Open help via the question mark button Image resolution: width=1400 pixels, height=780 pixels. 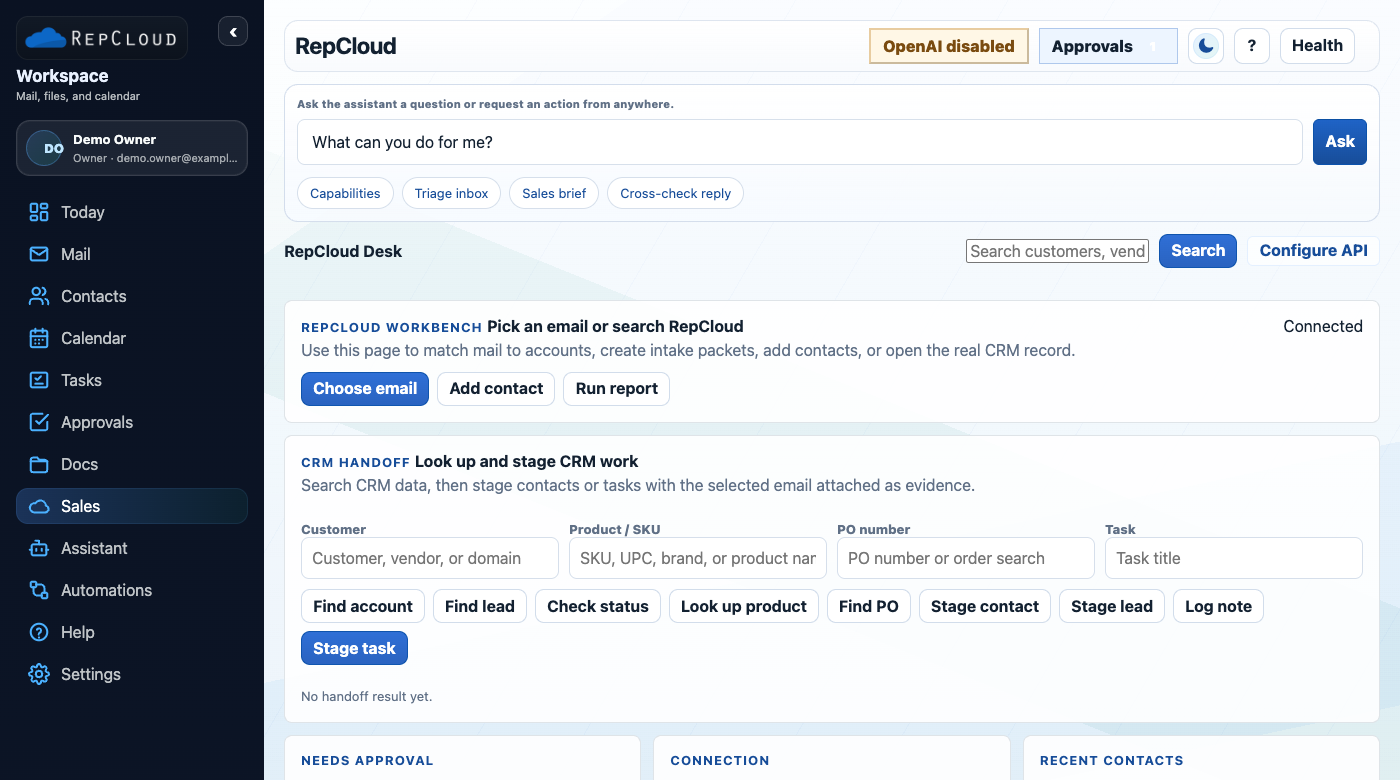(x=1252, y=46)
